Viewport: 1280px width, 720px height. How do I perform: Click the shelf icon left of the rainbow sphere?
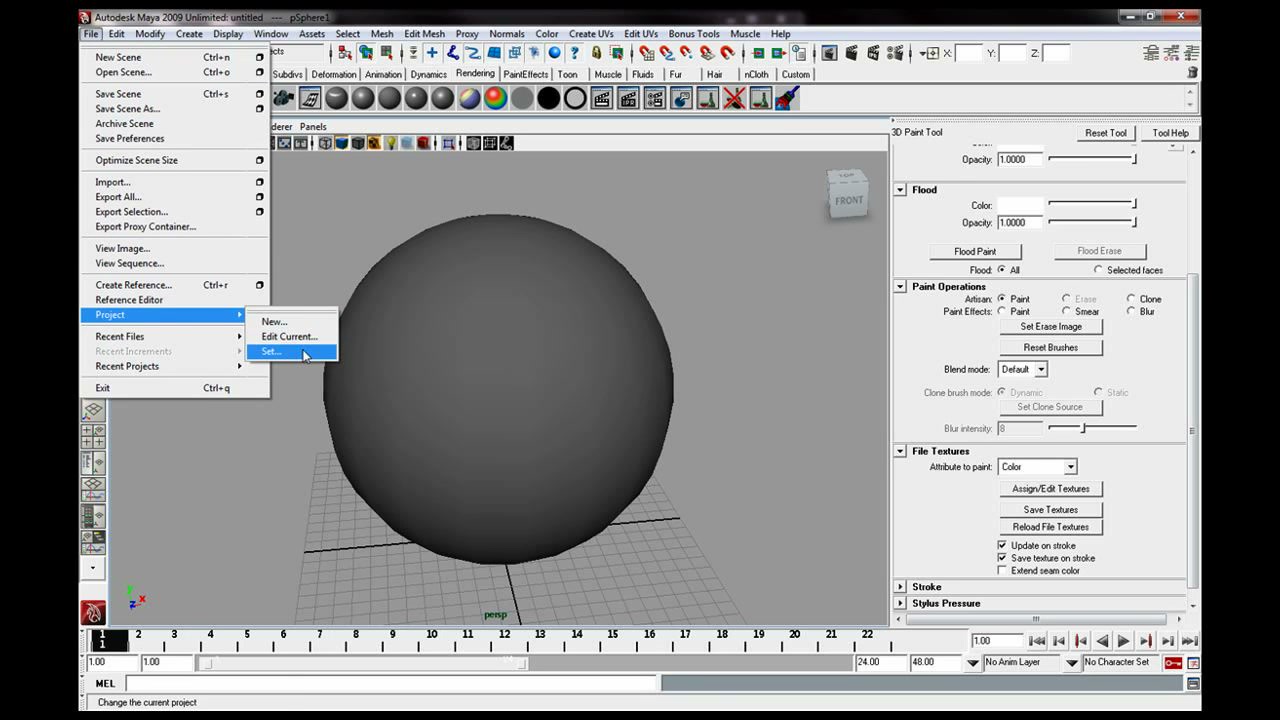click(470, 97)
